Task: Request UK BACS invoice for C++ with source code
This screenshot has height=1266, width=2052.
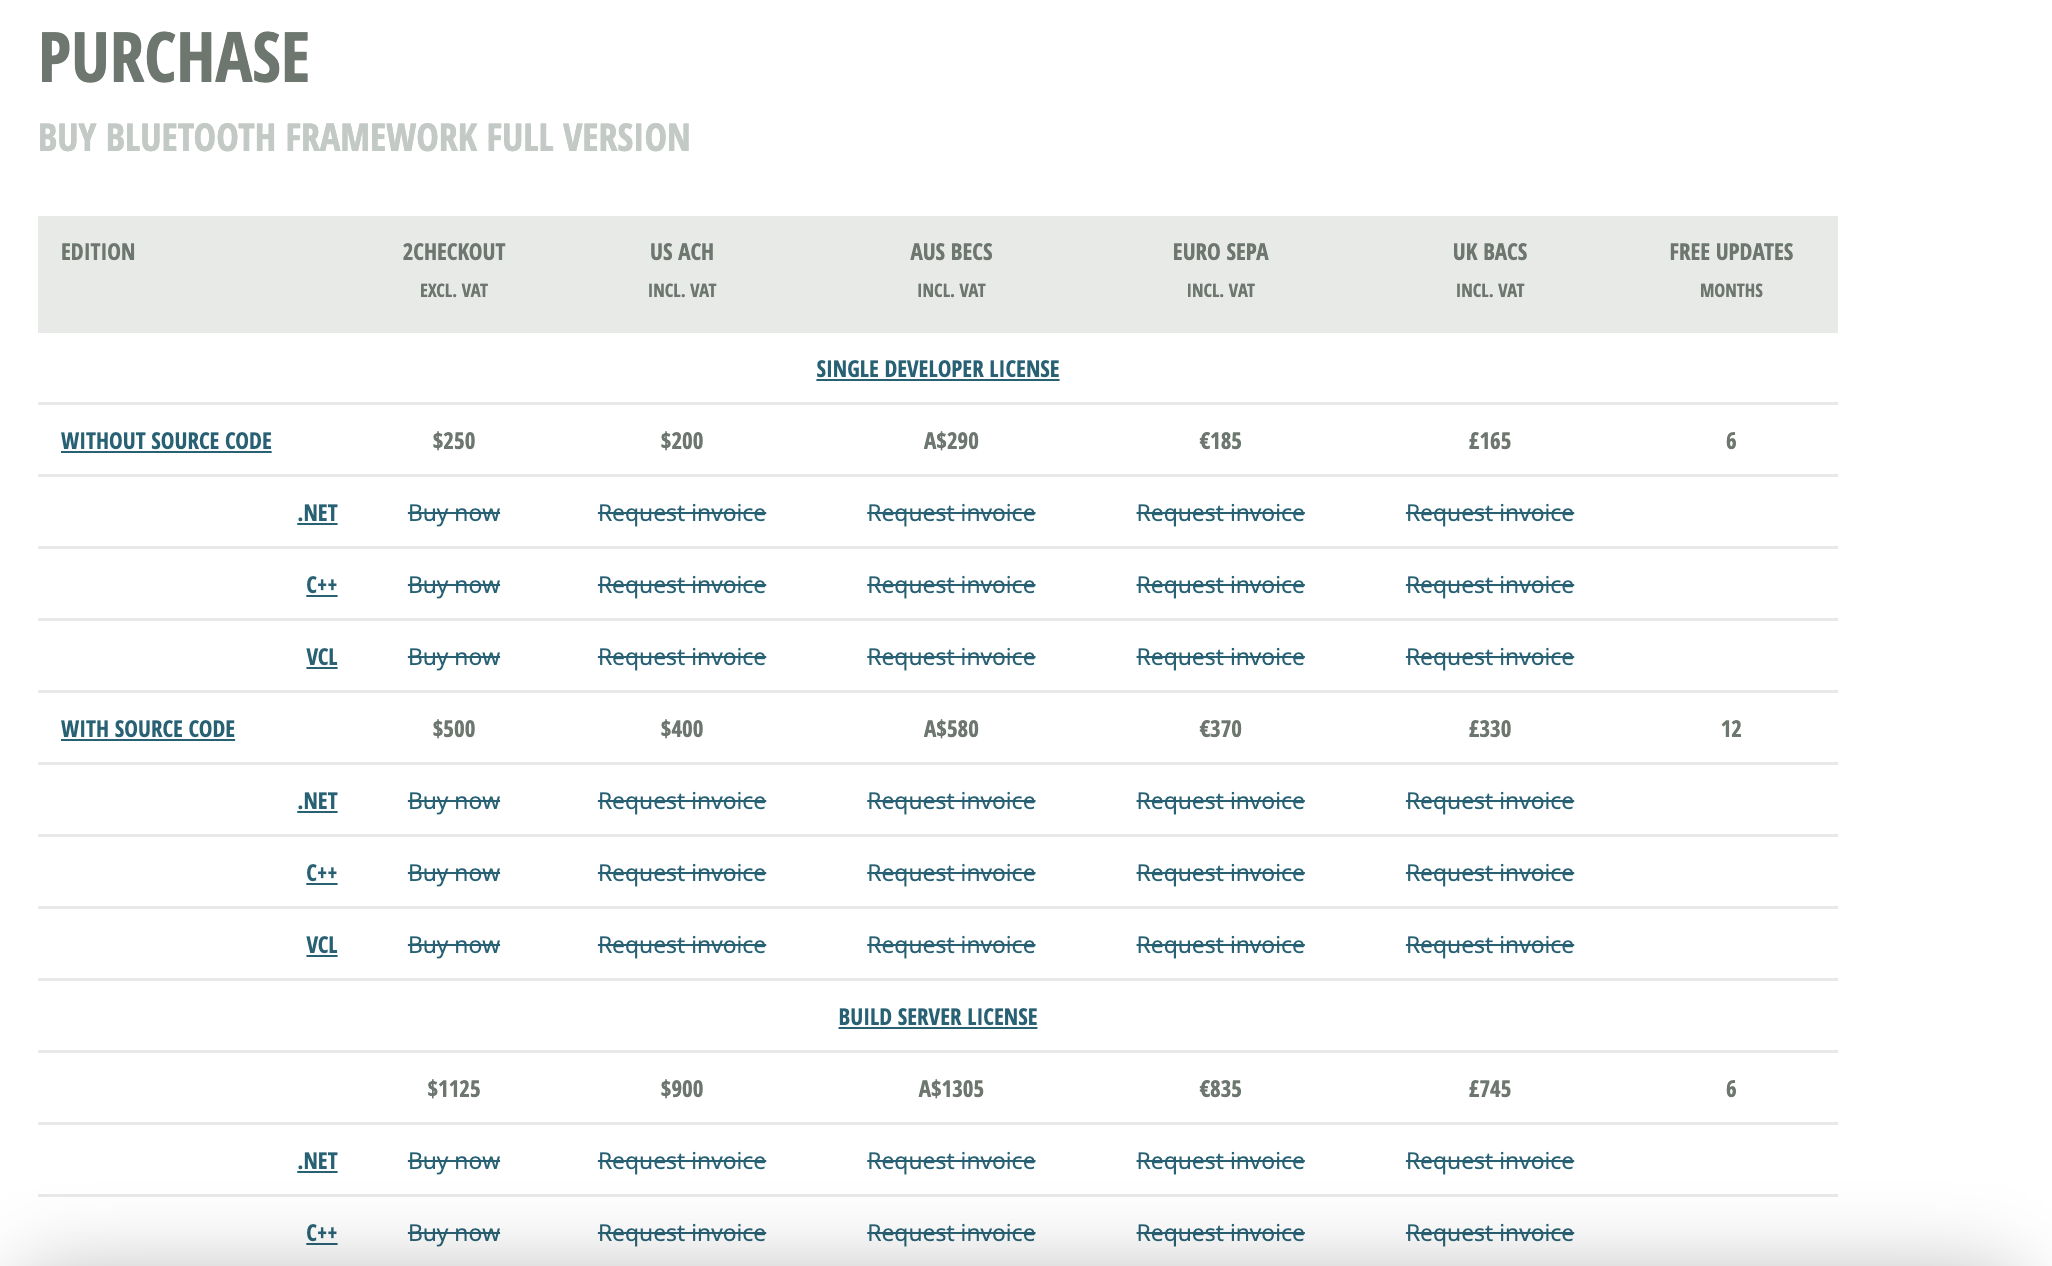Action: [1490, 873]
